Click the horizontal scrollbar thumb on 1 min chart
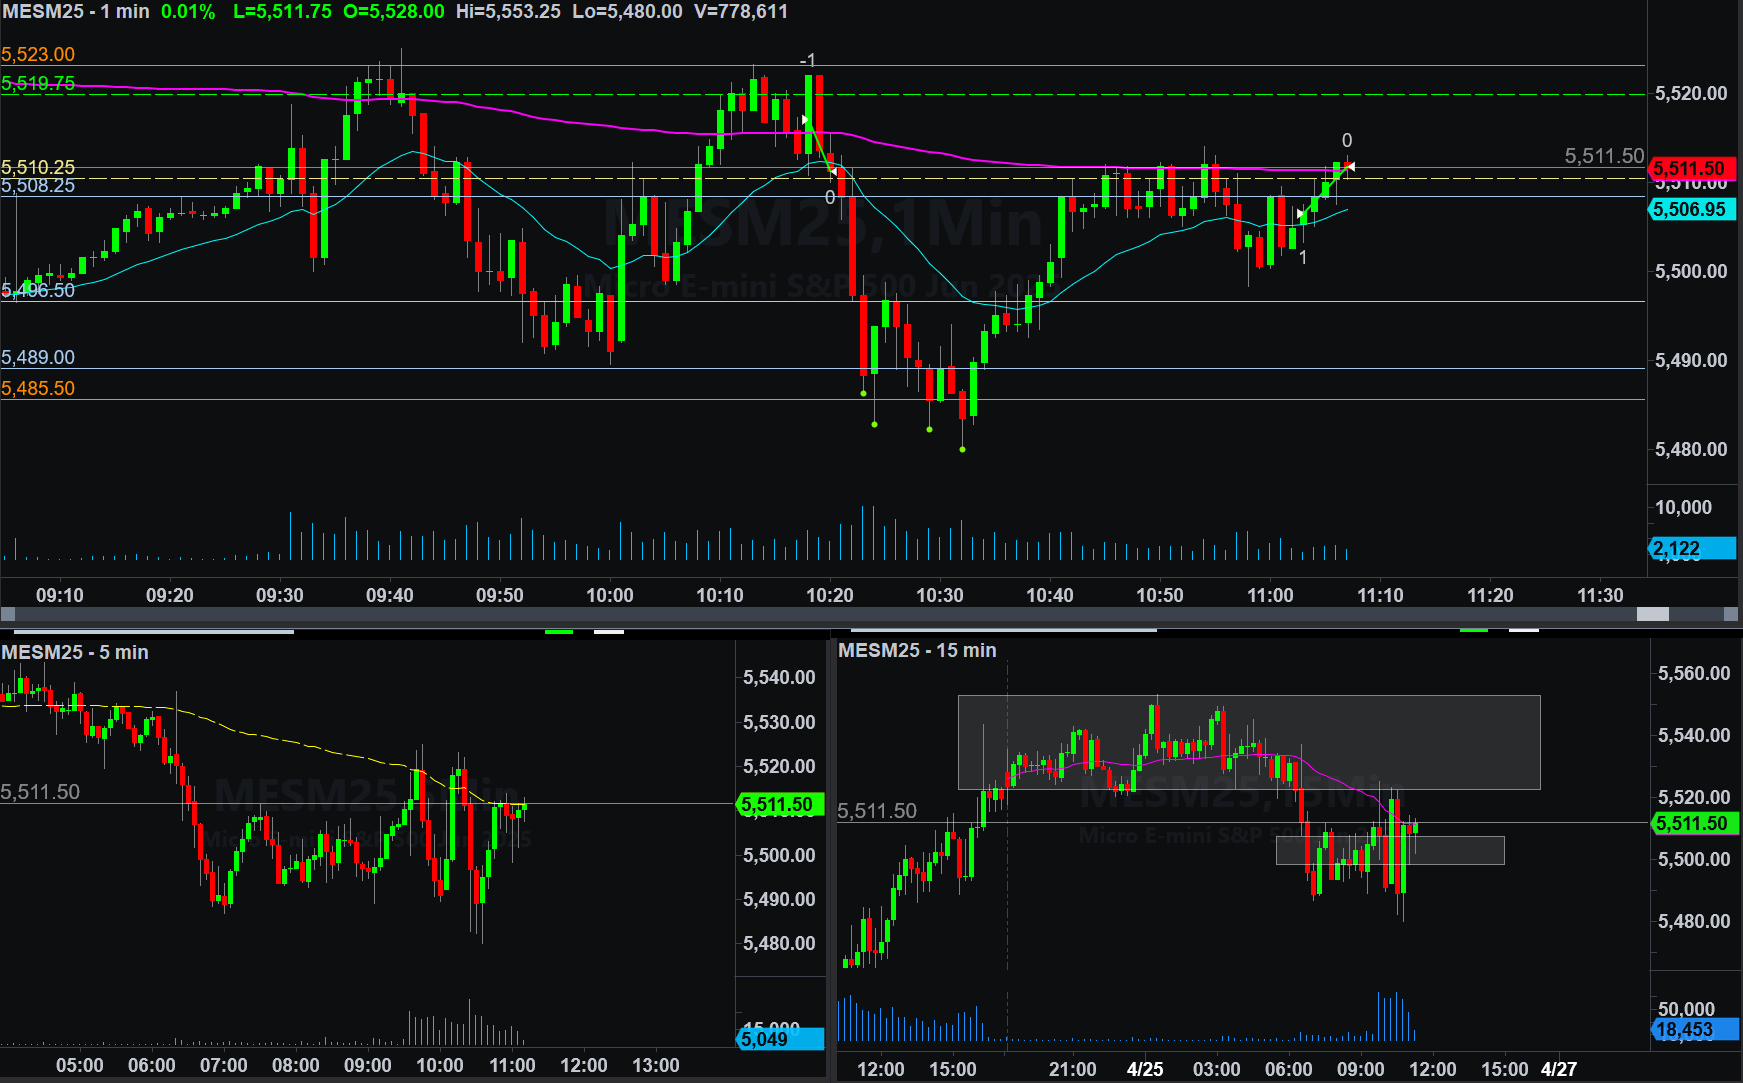Screen dimensions: 1743x1083 (1652, 614)
